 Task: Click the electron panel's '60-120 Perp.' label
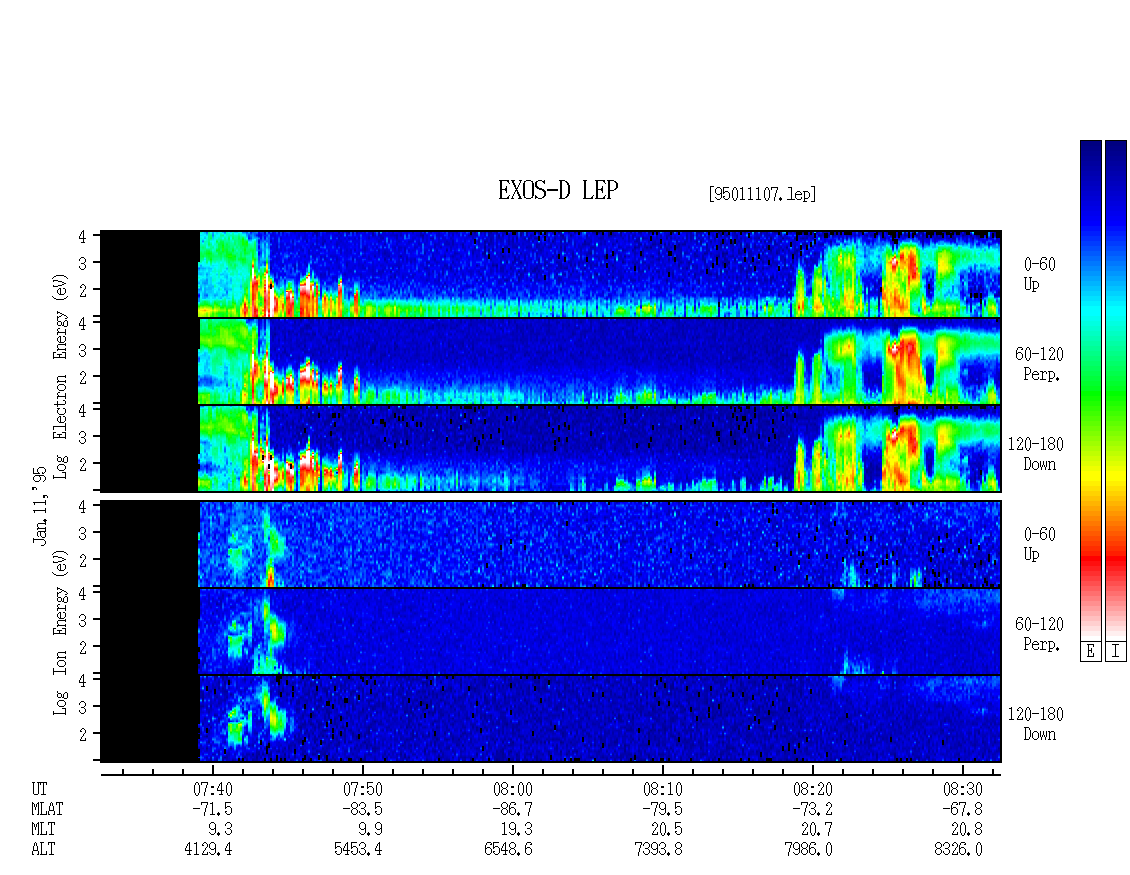tap(1039, 364)
